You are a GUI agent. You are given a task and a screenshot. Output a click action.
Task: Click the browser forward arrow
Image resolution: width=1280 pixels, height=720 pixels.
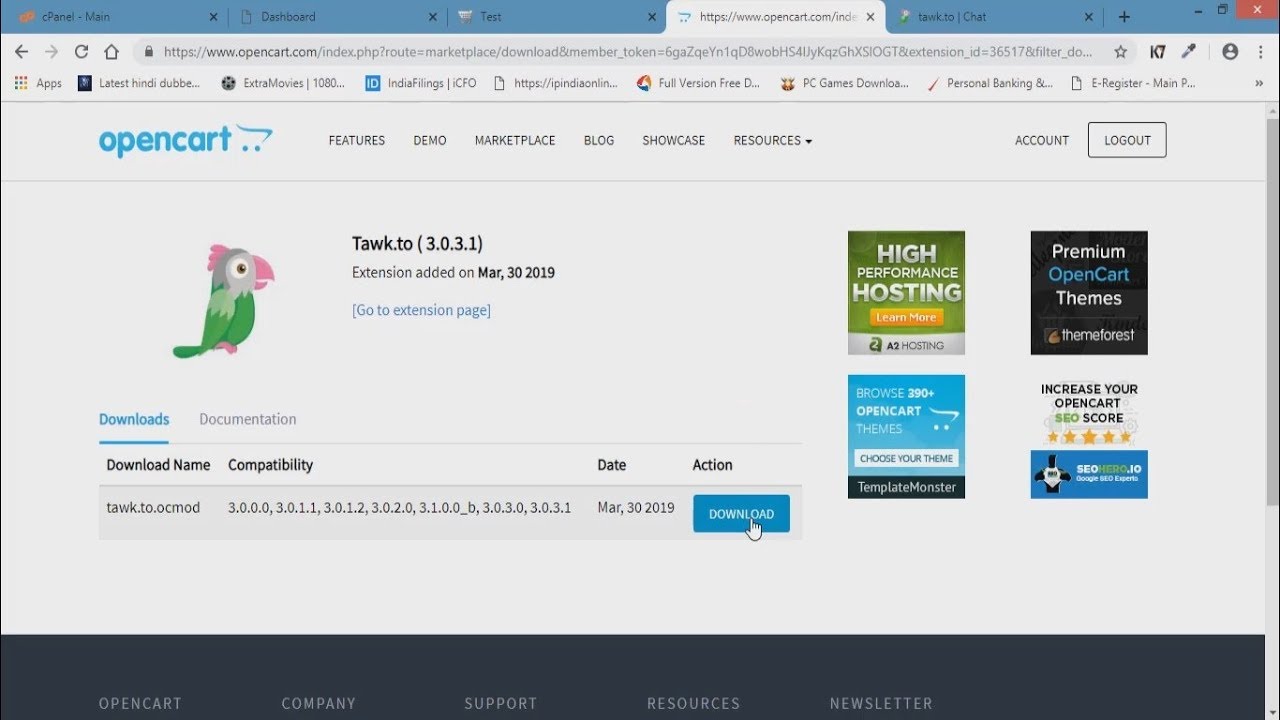point(51,52)
